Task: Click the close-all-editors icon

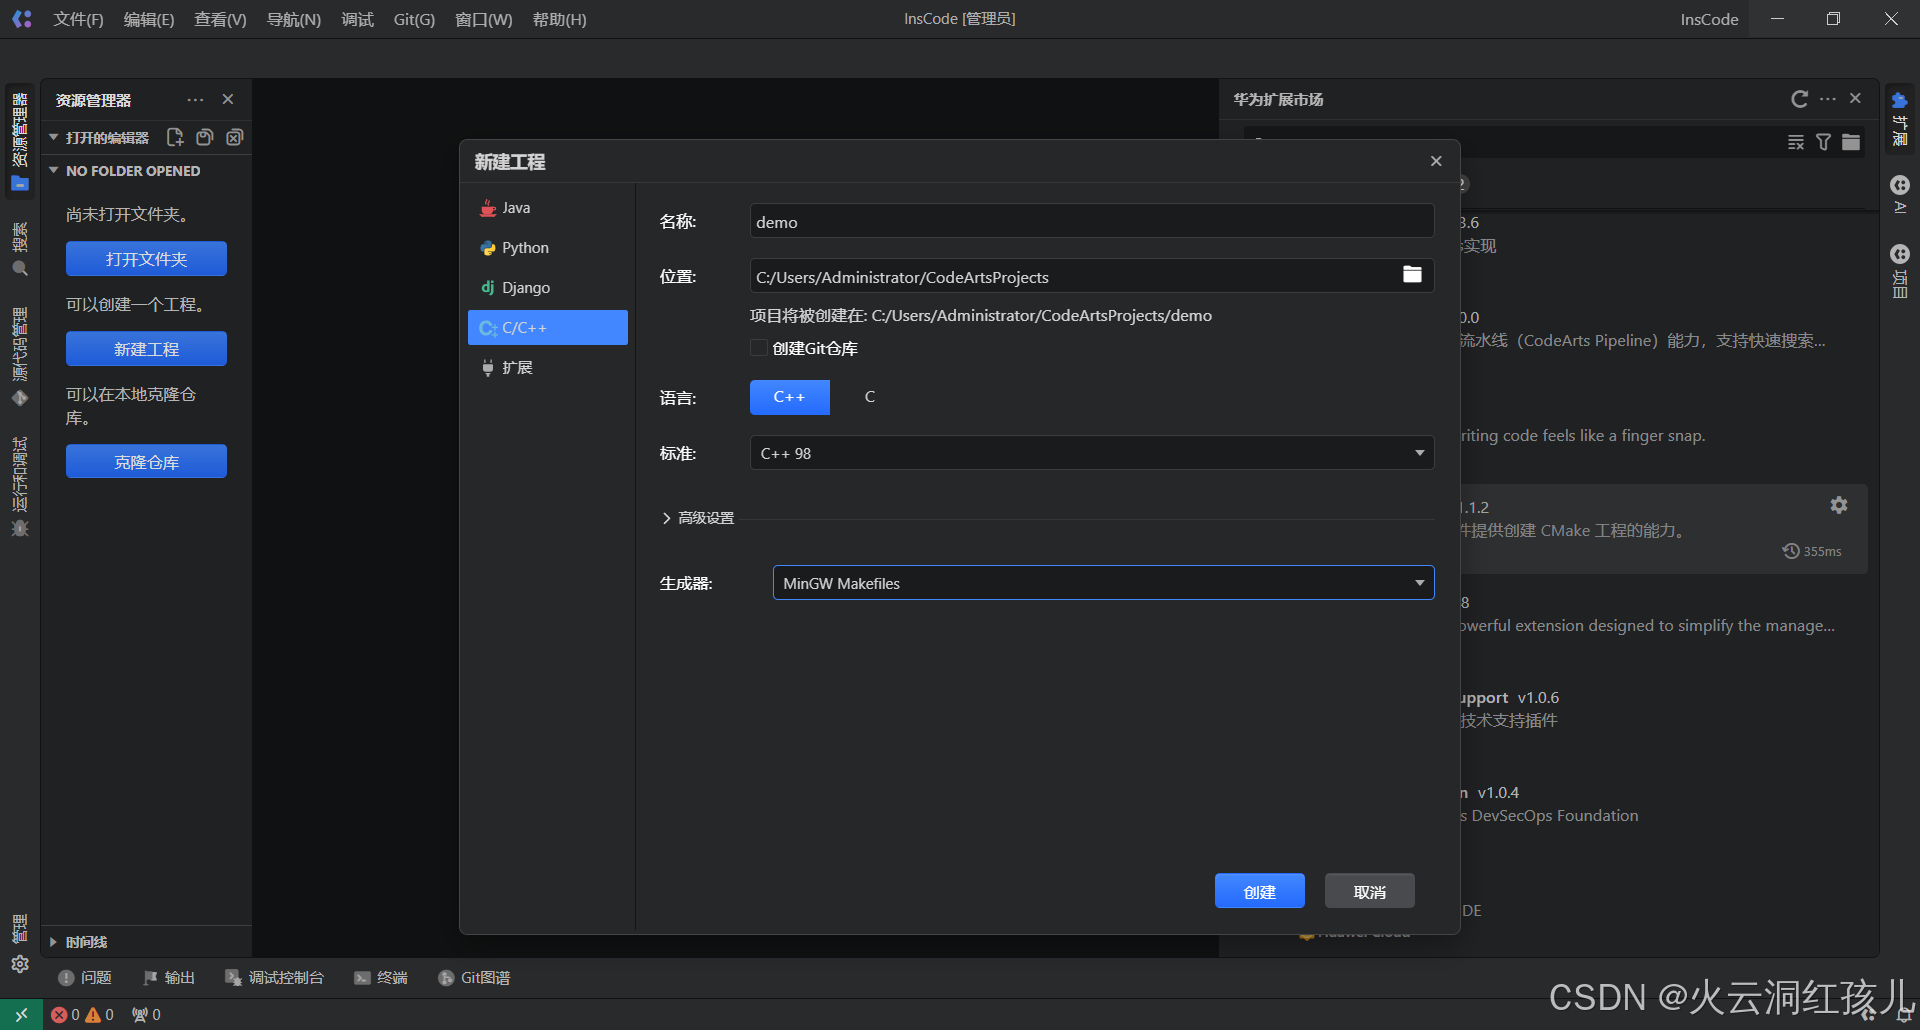Action: (235, 137)
